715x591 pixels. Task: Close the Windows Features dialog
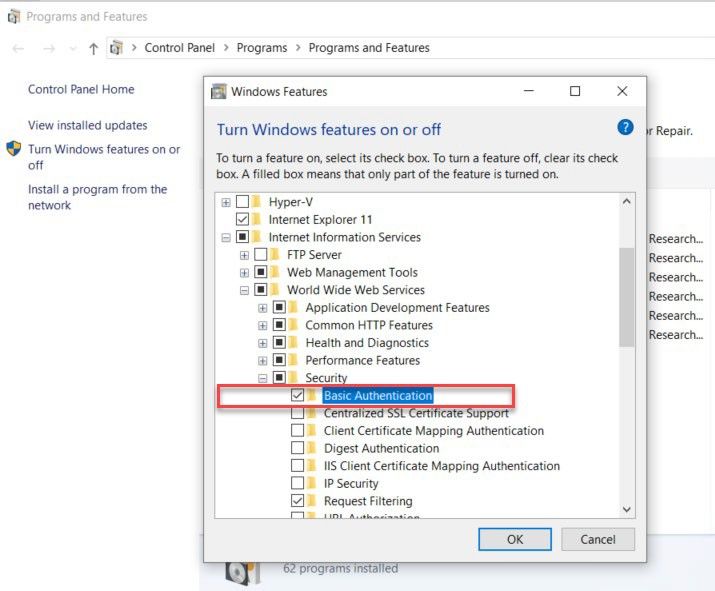pyautogui.click(x=622, y=91)
